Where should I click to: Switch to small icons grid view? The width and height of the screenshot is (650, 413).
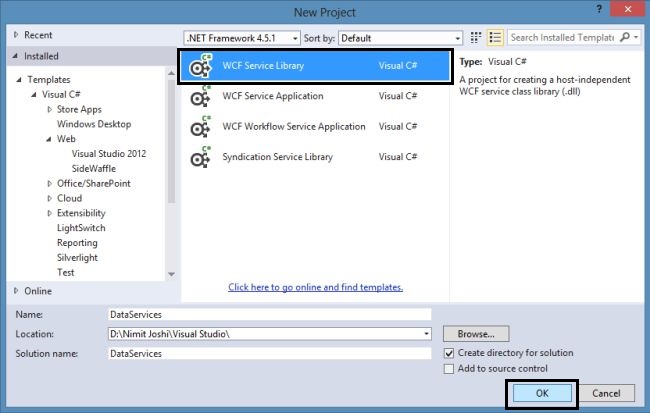(476, 38)
